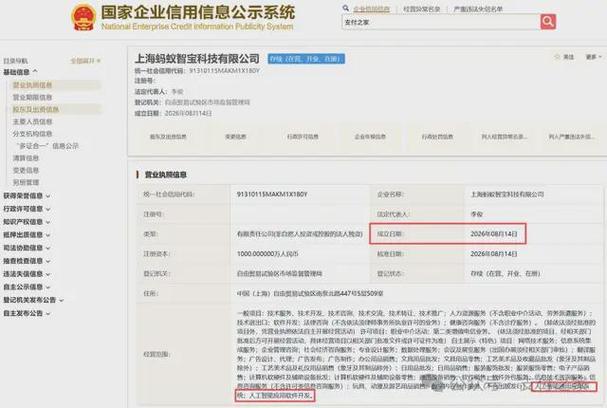
Task: Click the 登记状态 value in the table
Action: coord(505,274)
